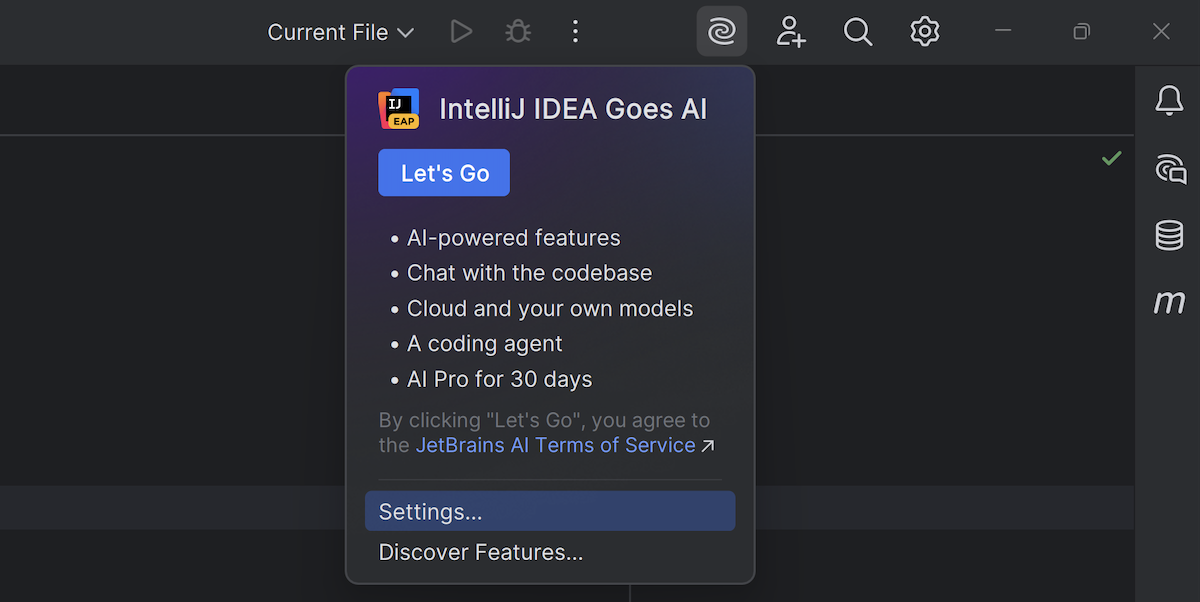Click the Debug bug icon
Viewport: 1200px width, 602px height.
[517, 32]
